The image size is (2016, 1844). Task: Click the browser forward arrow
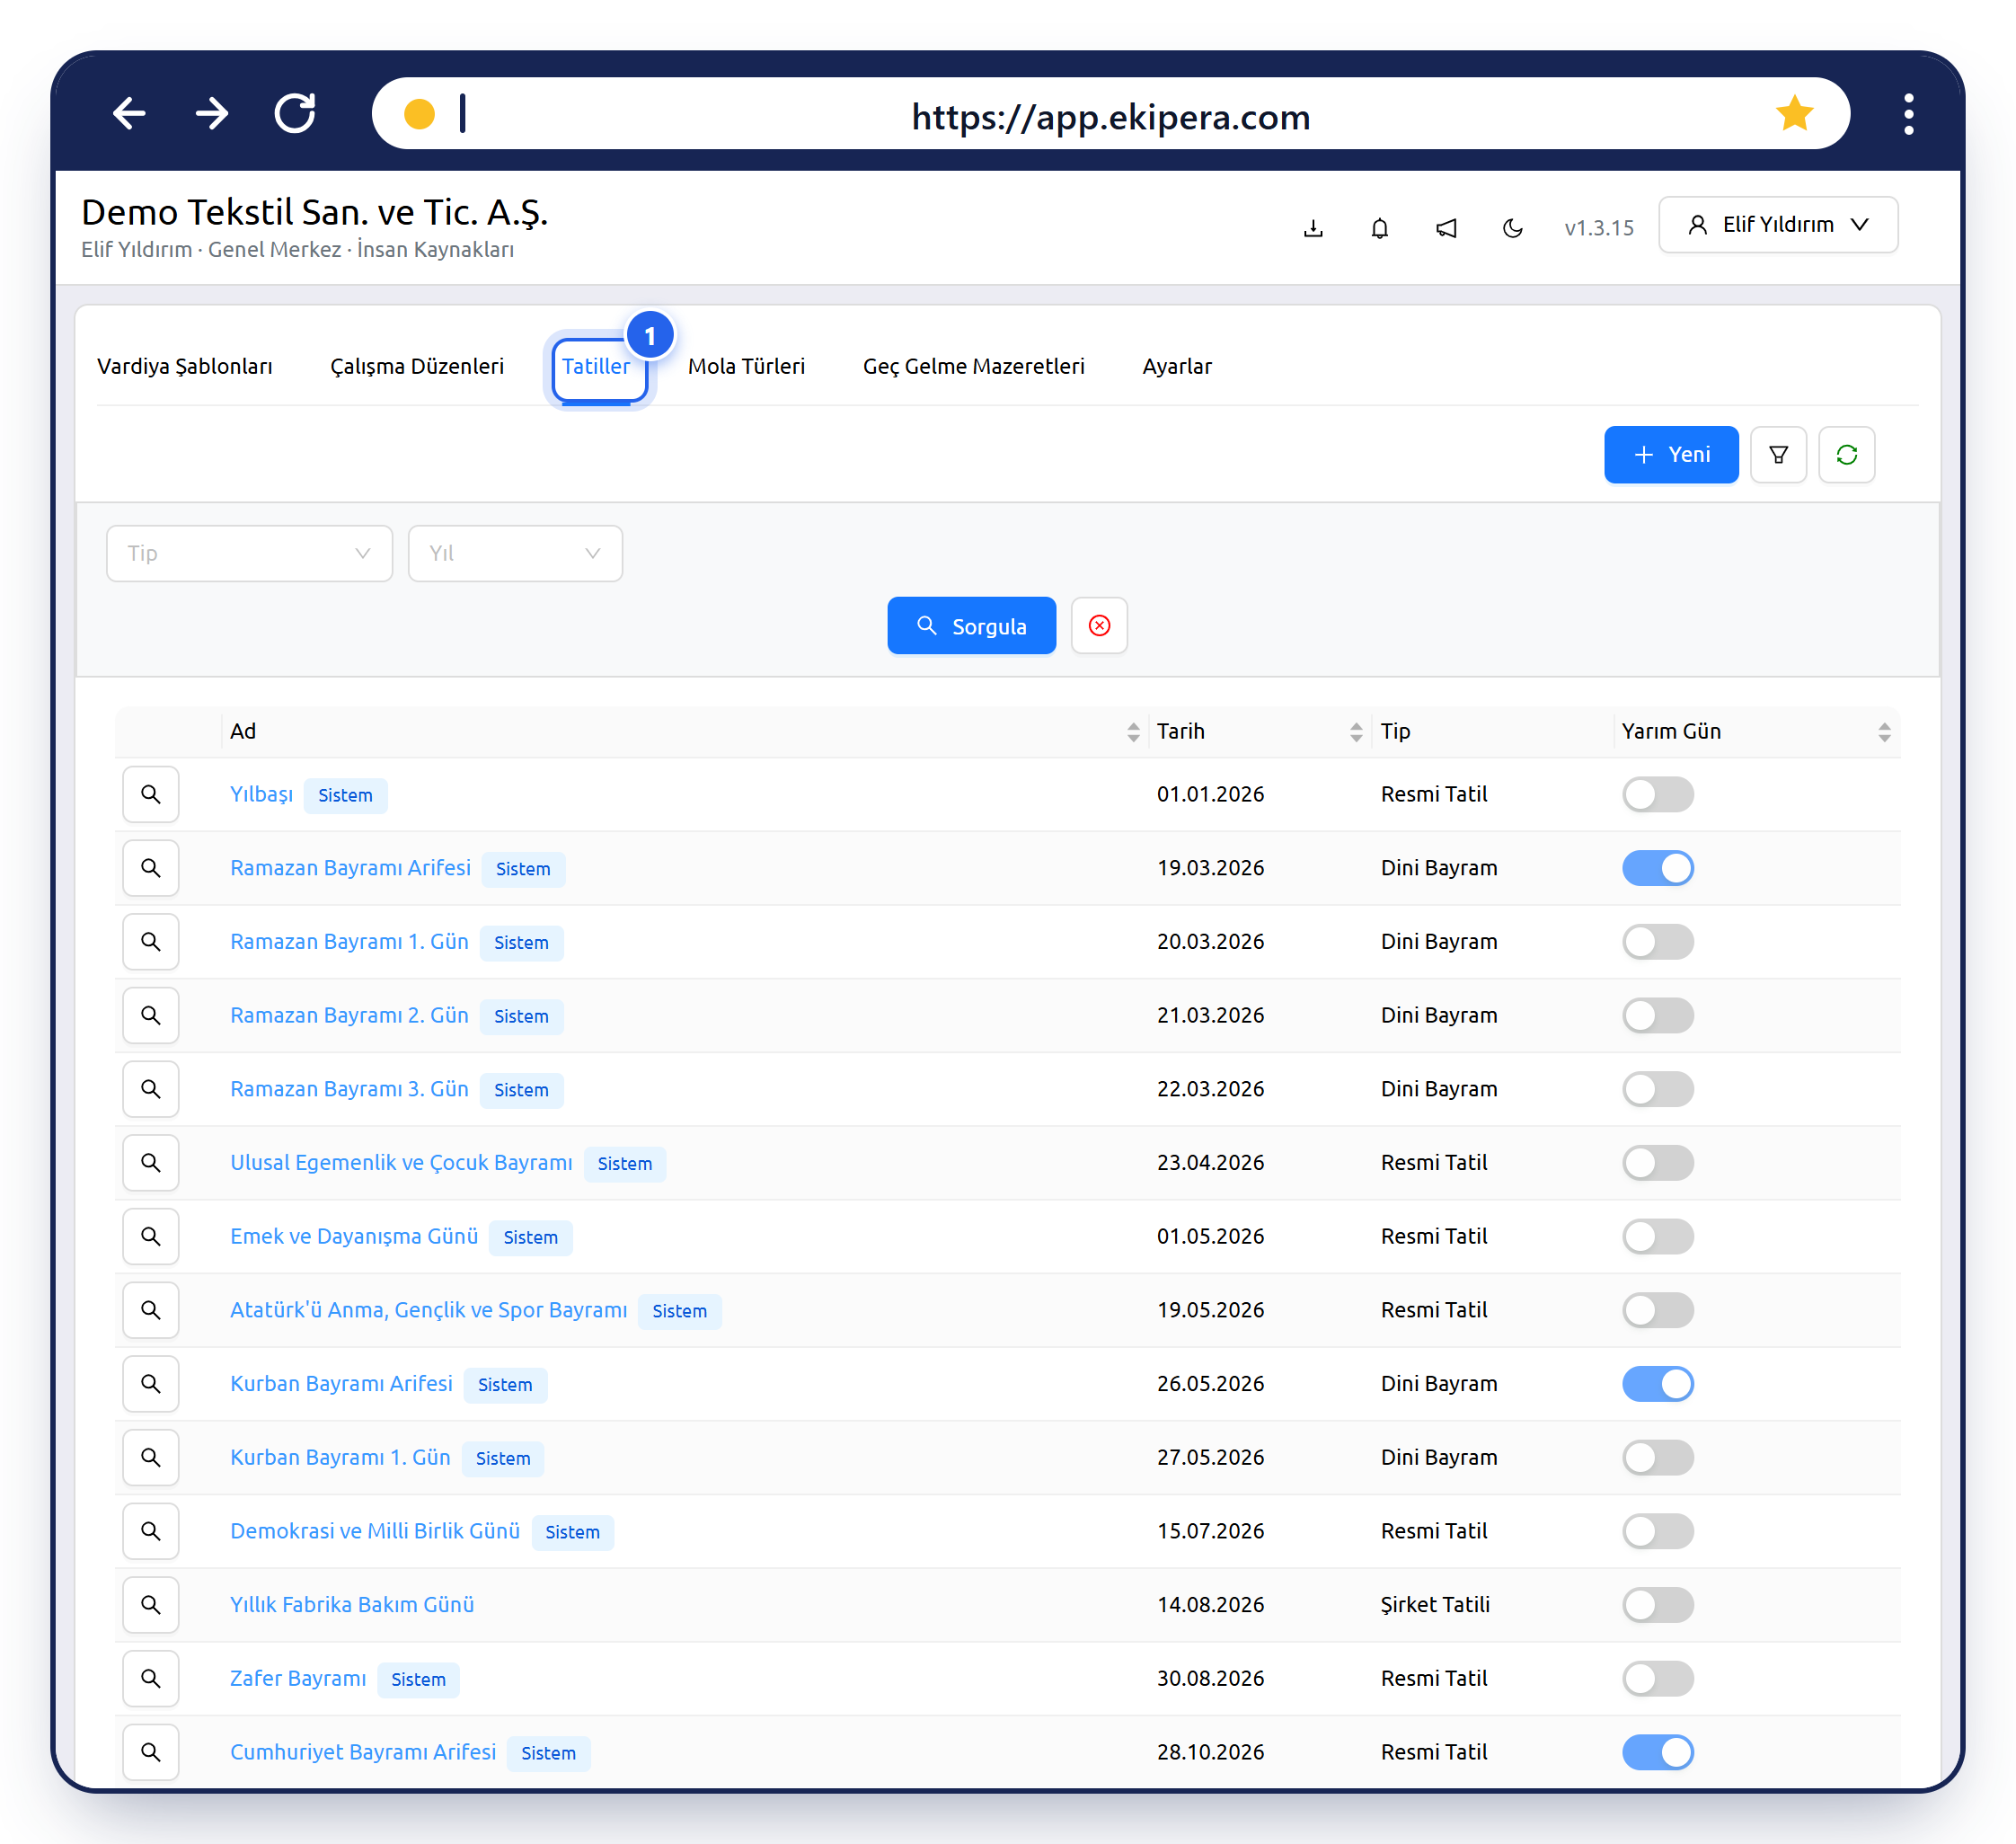point(212,113)
